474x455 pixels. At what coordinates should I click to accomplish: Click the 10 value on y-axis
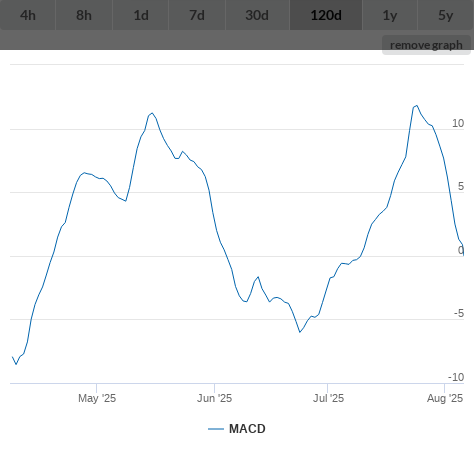458,123
